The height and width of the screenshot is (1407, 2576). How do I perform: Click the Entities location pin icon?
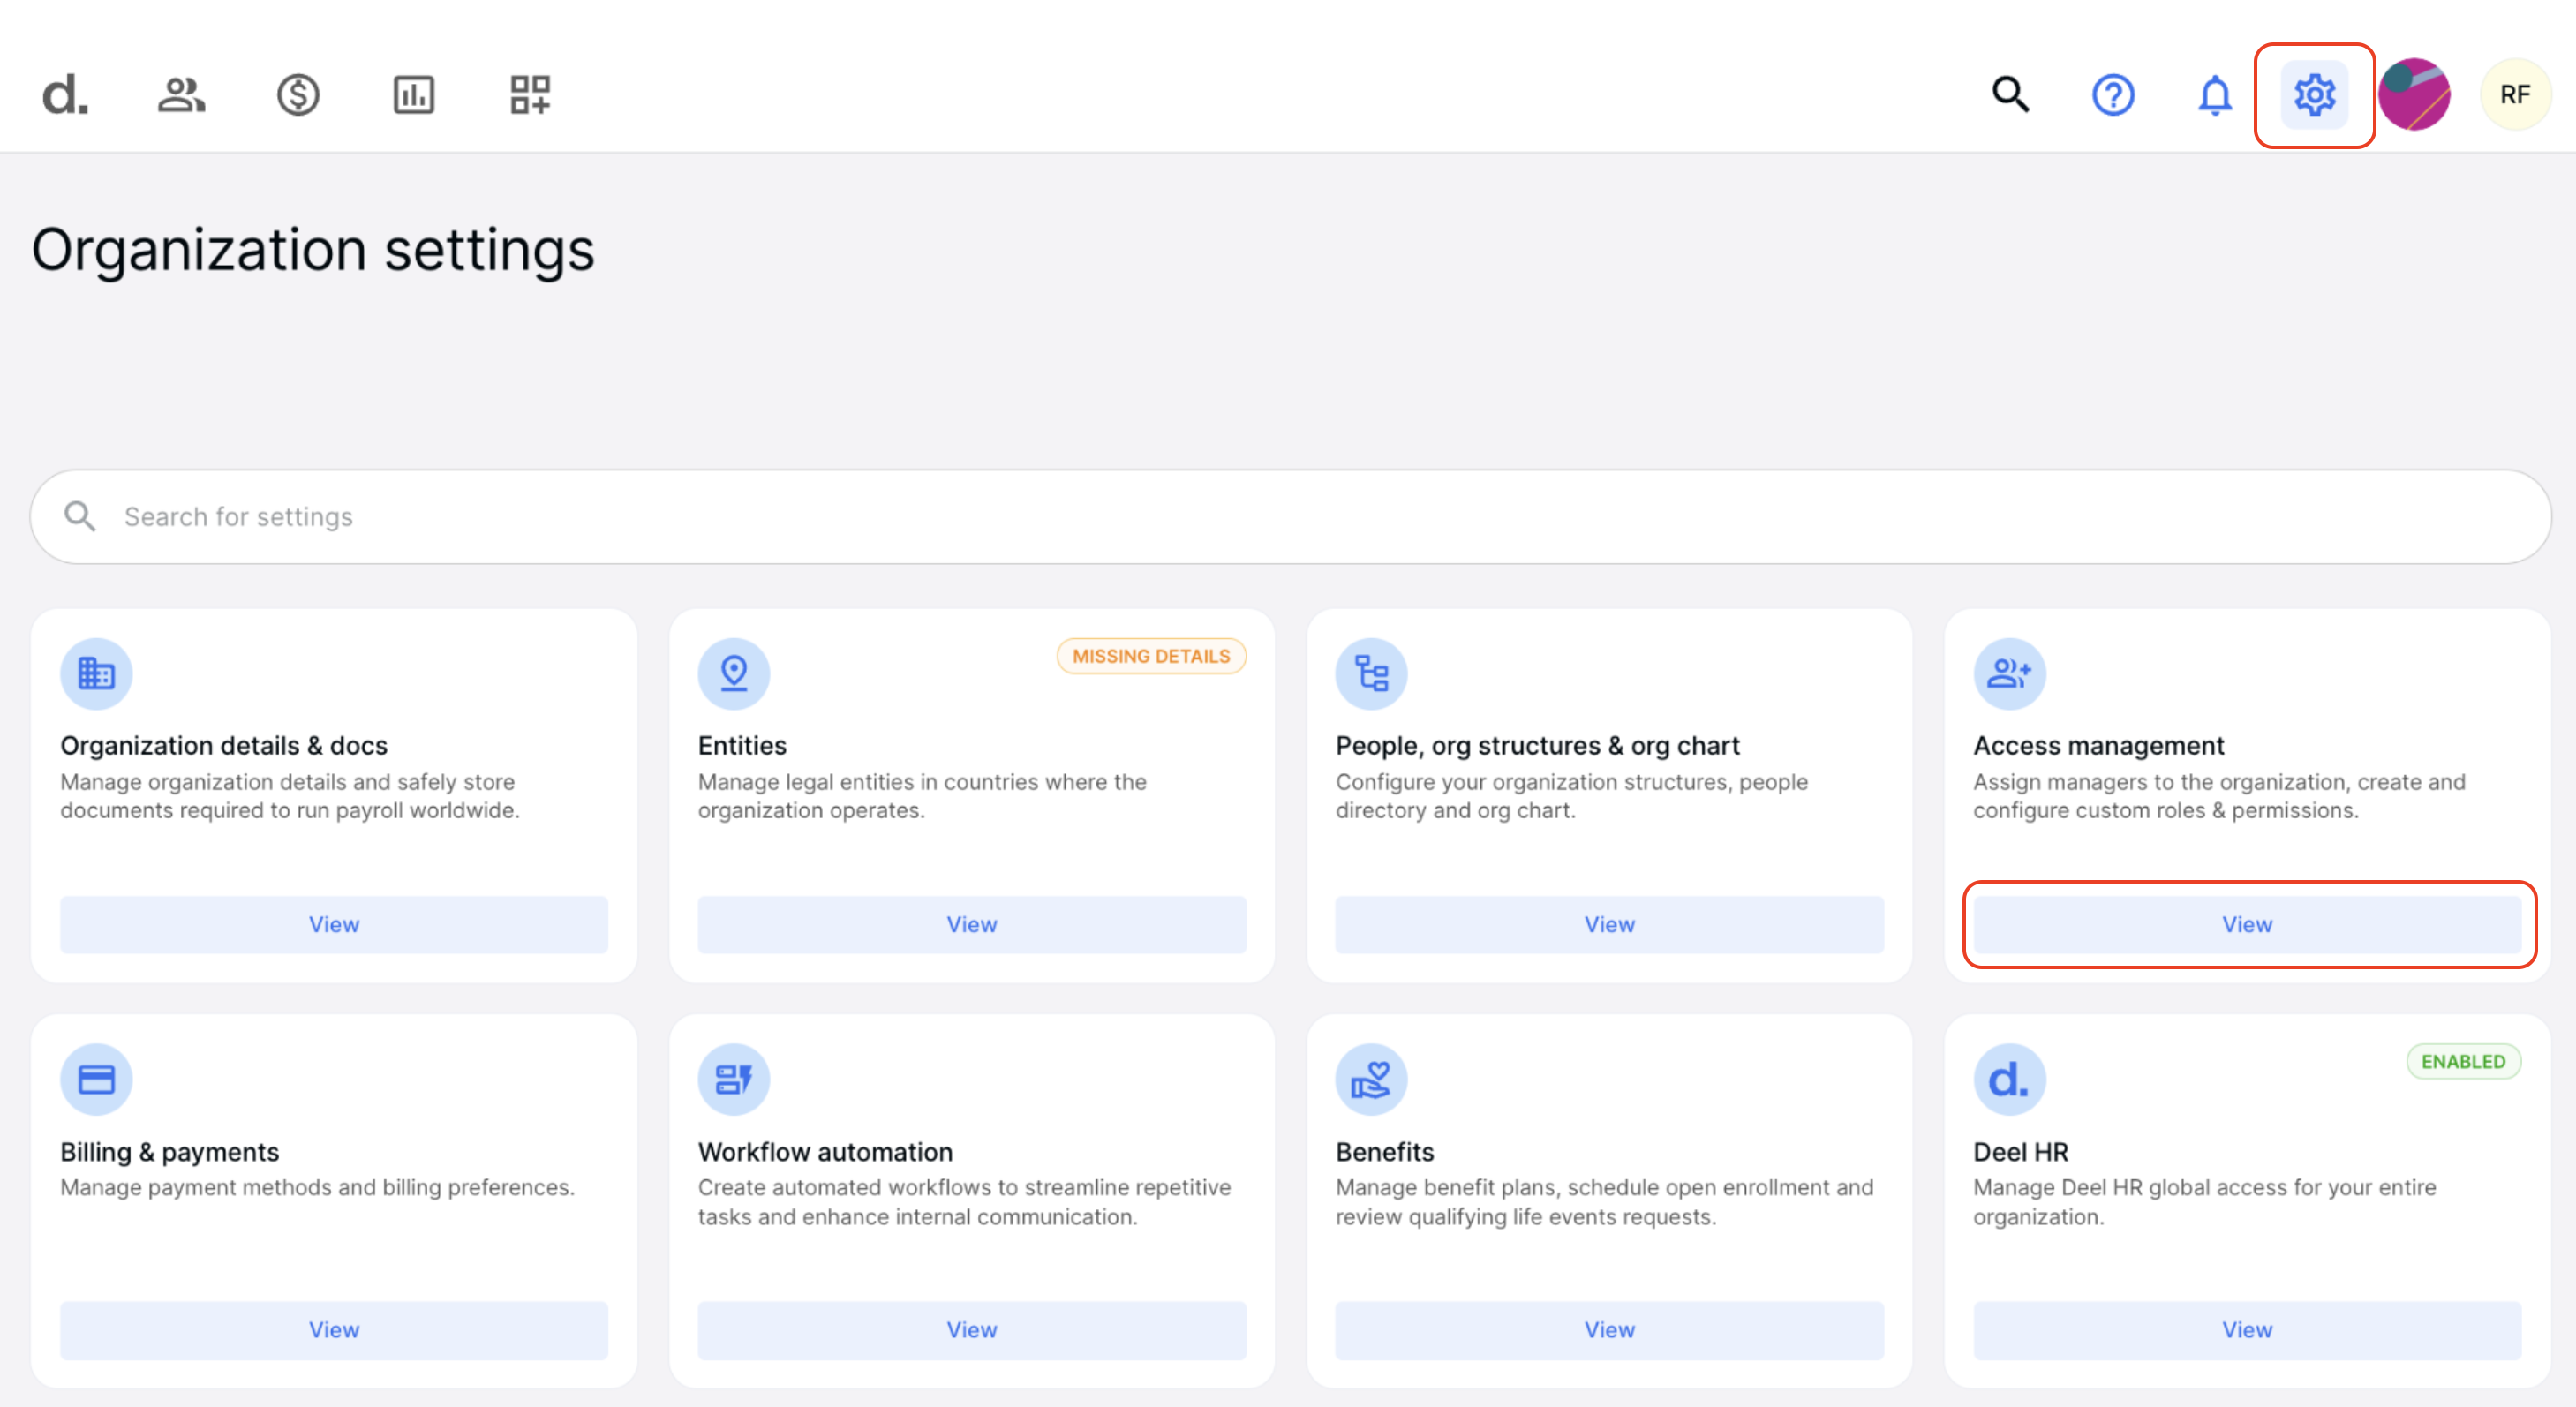point(733,673)
